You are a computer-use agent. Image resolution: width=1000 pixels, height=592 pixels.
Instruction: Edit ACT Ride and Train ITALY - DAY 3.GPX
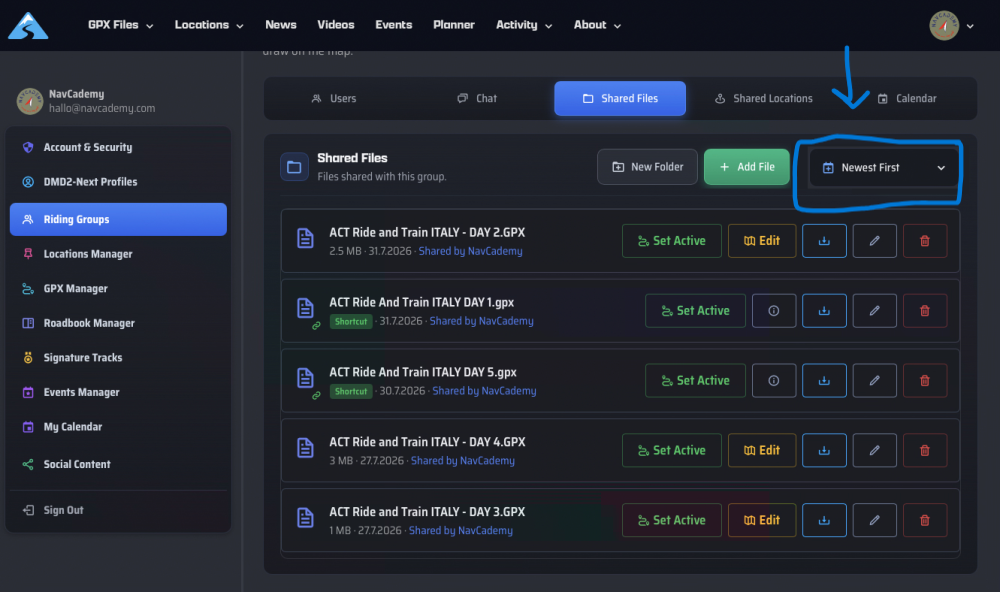[761, 520]
